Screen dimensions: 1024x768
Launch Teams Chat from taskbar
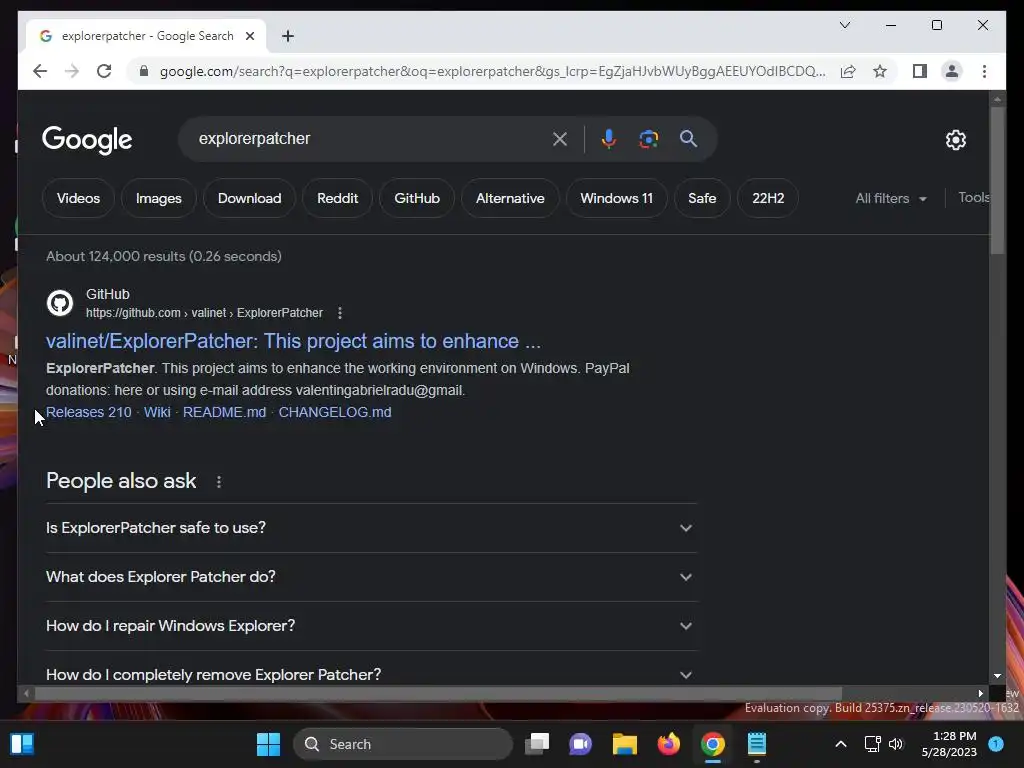(580, 744)
